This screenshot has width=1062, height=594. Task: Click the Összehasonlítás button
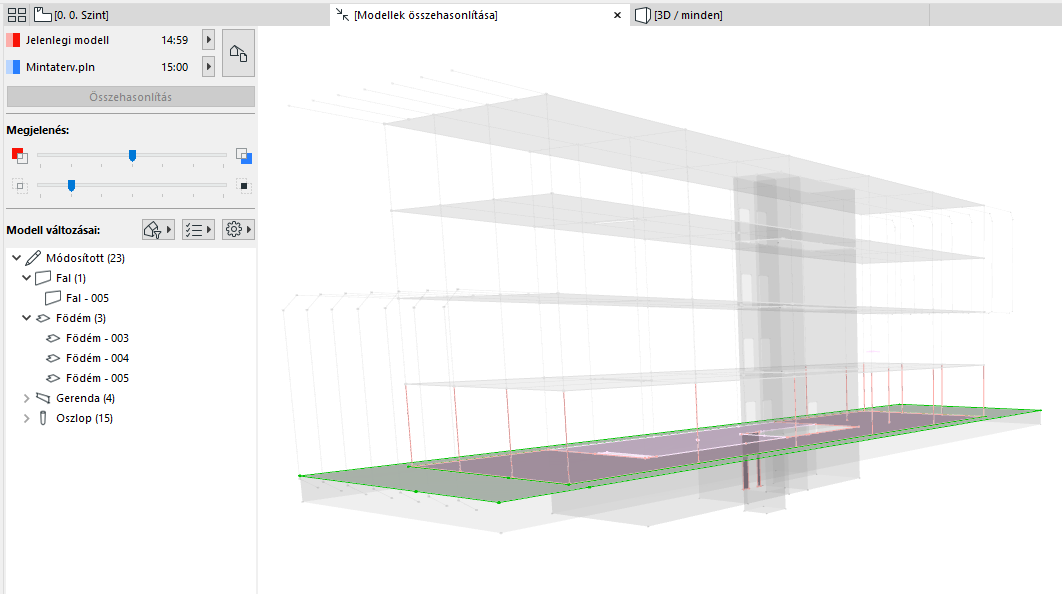(131, 97)
